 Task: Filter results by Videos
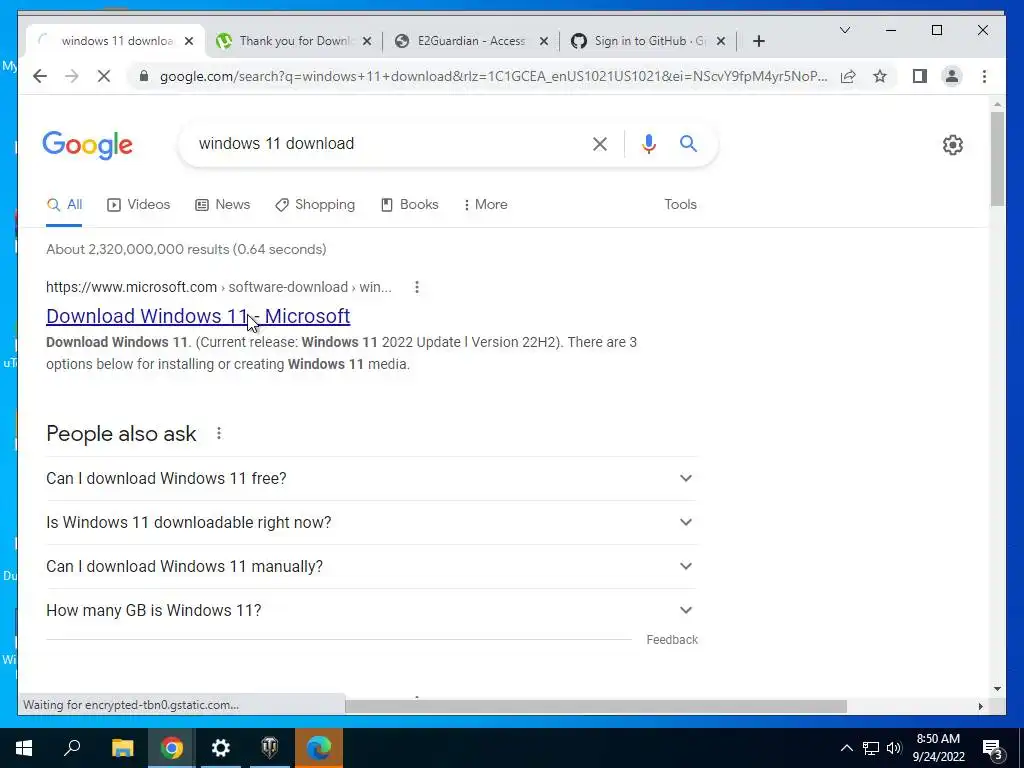pos(138,204)
